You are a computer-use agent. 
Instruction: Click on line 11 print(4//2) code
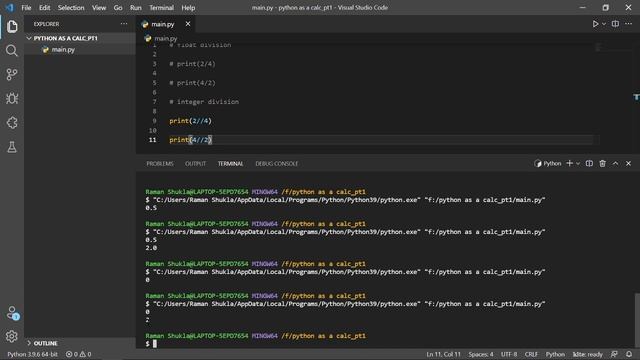click(x=190, y=140)
